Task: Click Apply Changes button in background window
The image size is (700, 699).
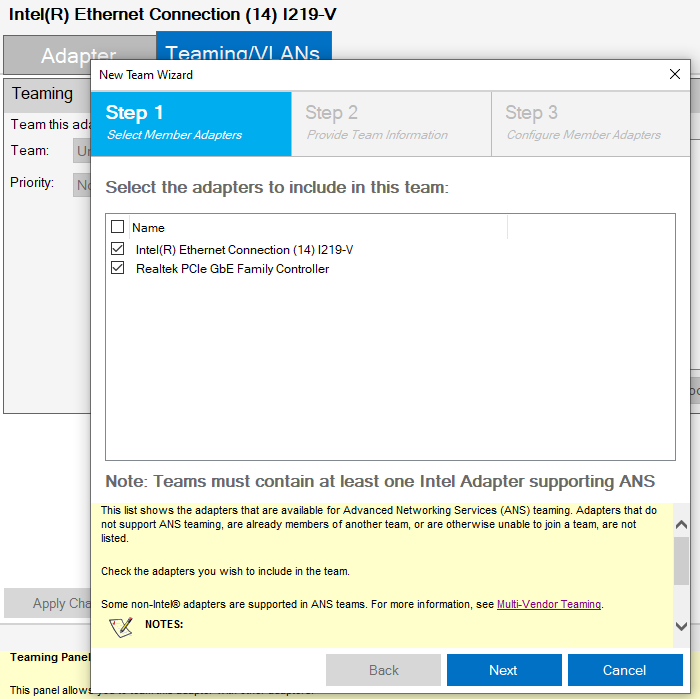Action: pyautogui.click(x=47, y=603)
